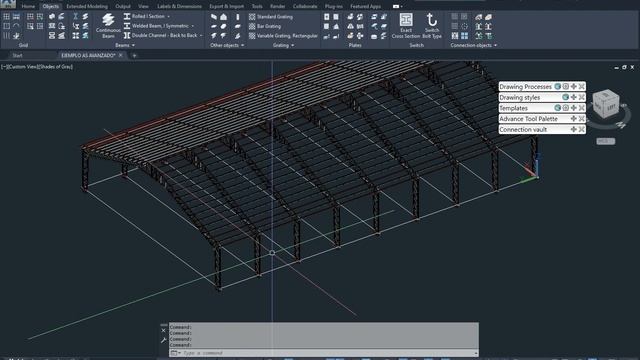Restore the drawing viewport window
This screenshot has height=360, width=640.
624,67
